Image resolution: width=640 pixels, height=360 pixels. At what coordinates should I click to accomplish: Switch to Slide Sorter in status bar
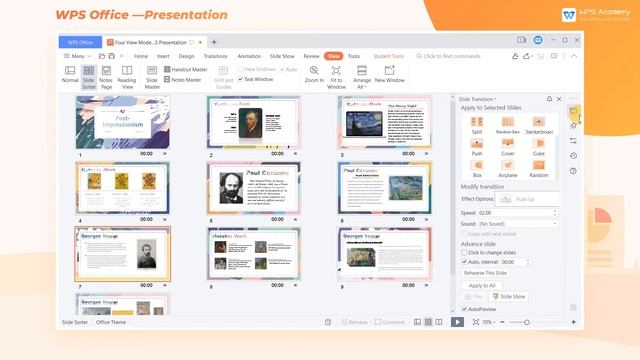[428, 322]
